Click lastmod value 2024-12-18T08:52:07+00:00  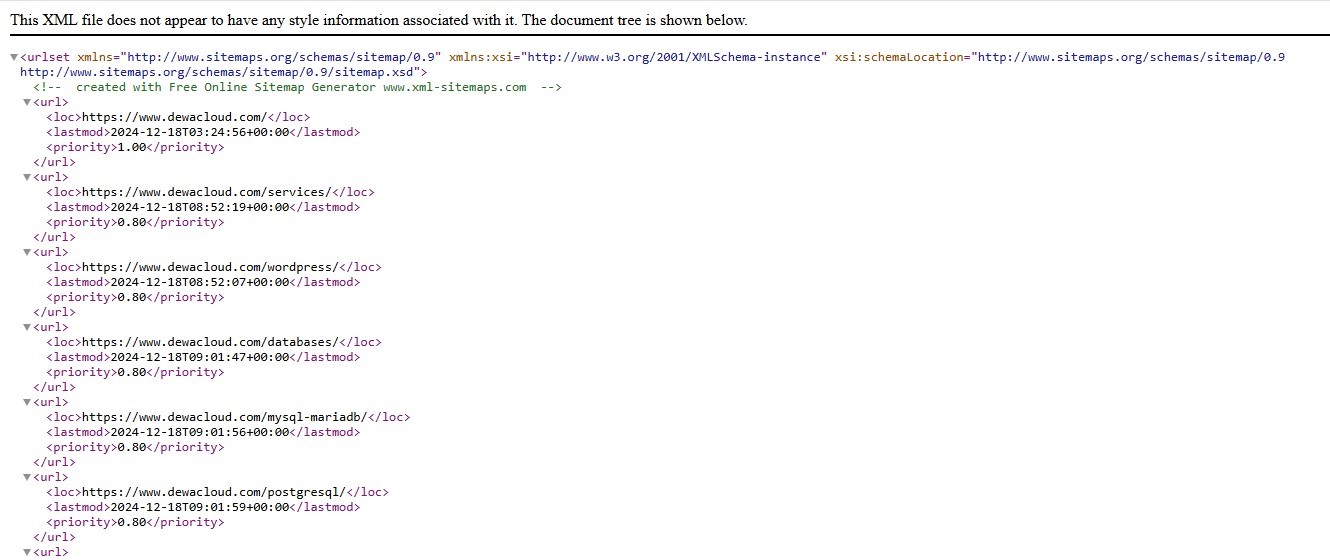(x=199, y=282)
